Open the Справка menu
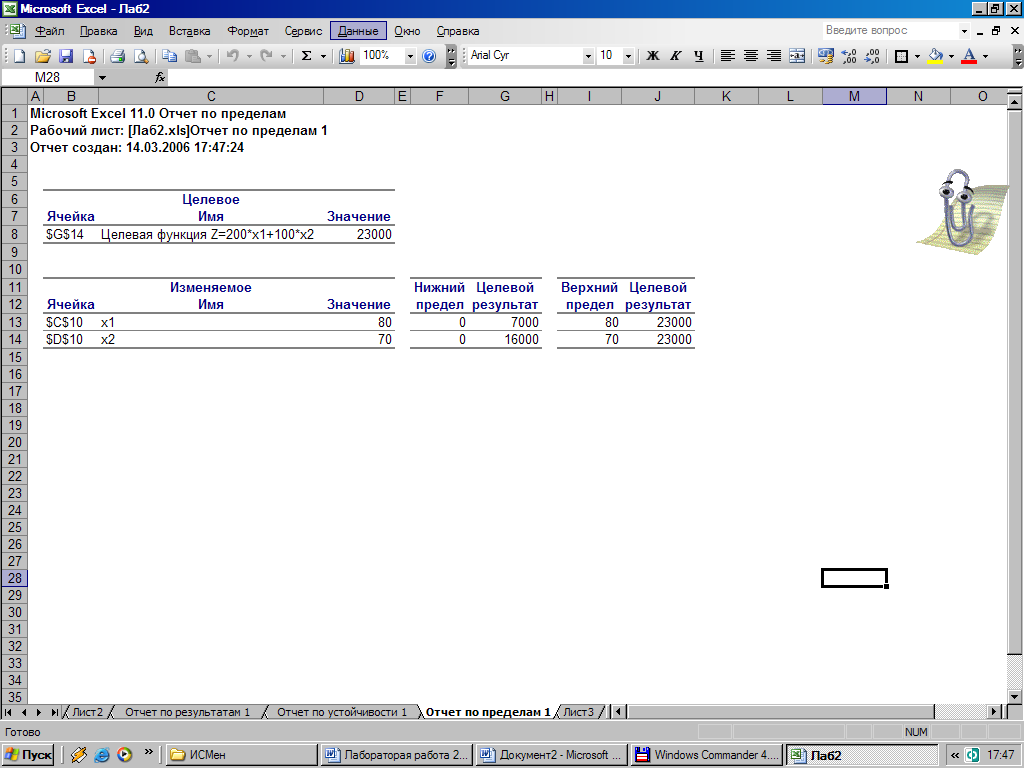The height and width of the screenshot is (768, 1024). [x=458, y=31]
